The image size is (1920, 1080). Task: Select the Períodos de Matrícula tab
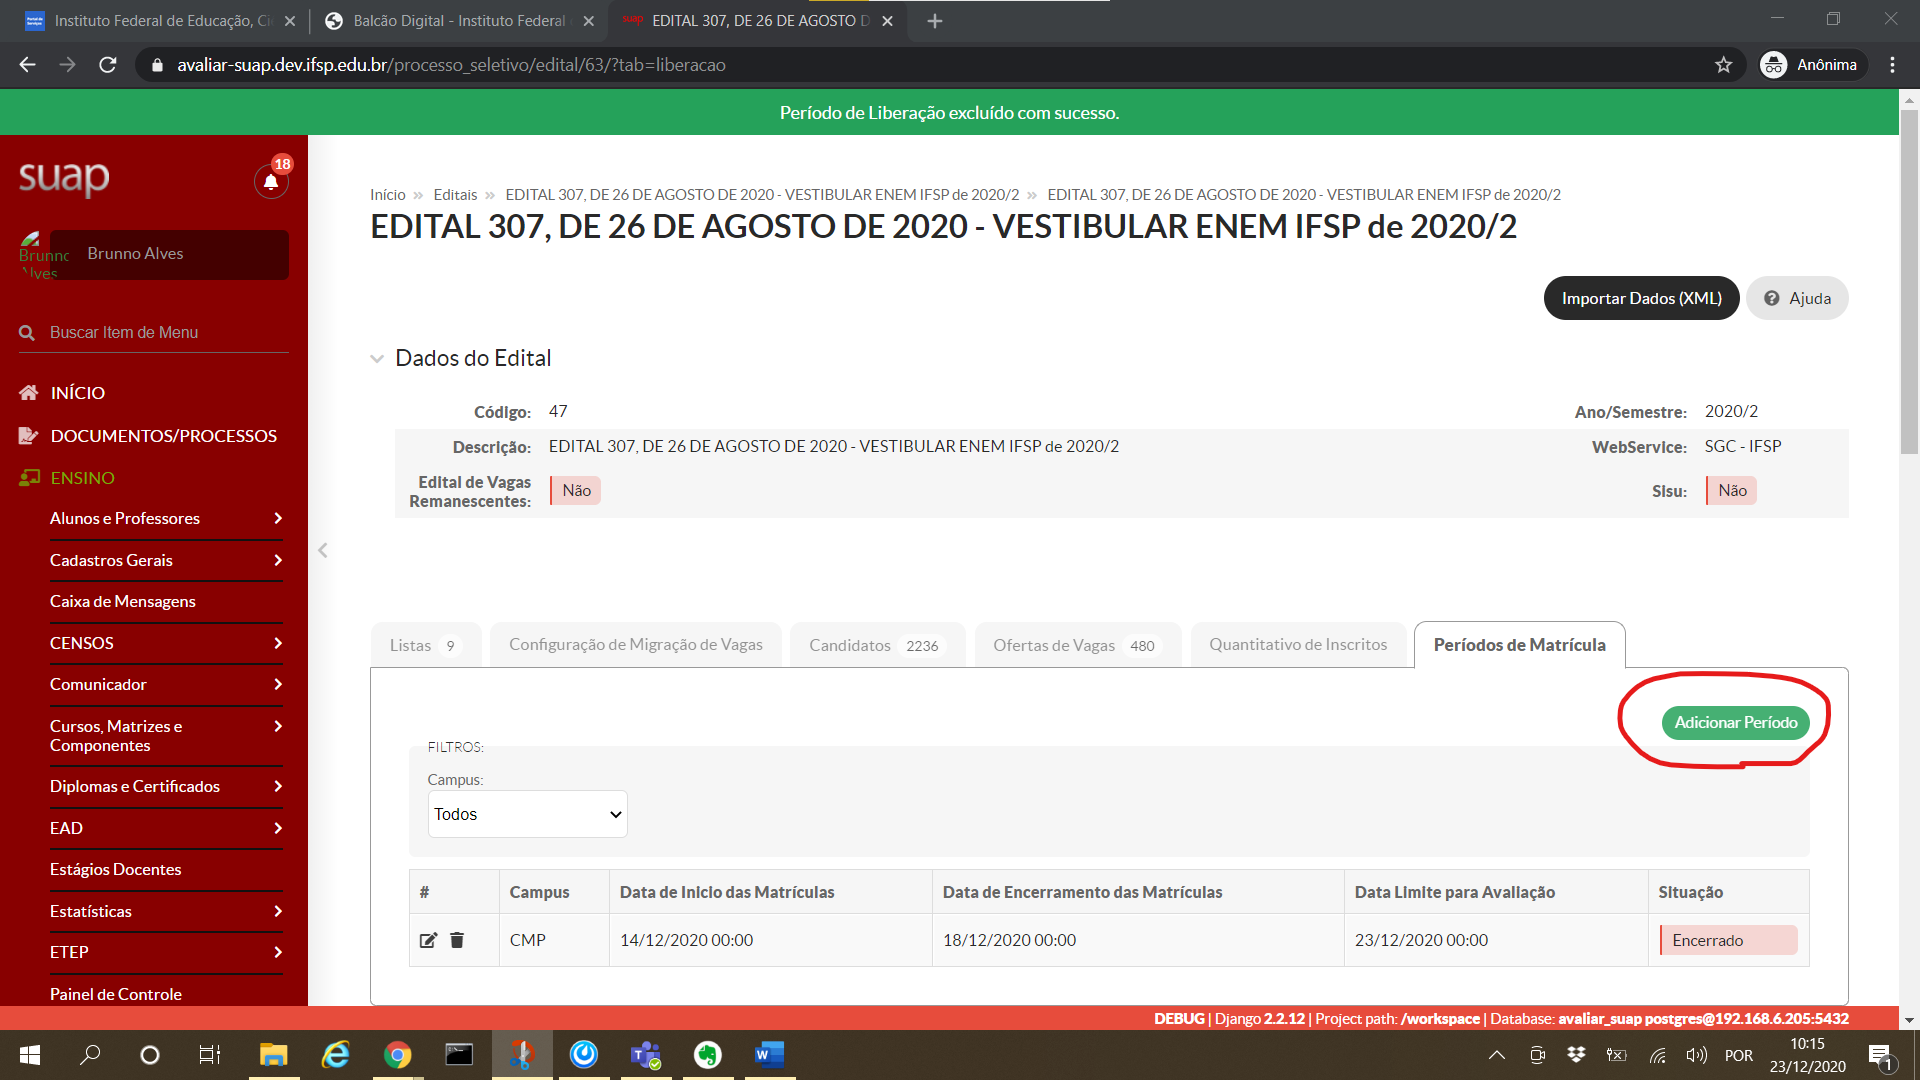click(1519, 645)
